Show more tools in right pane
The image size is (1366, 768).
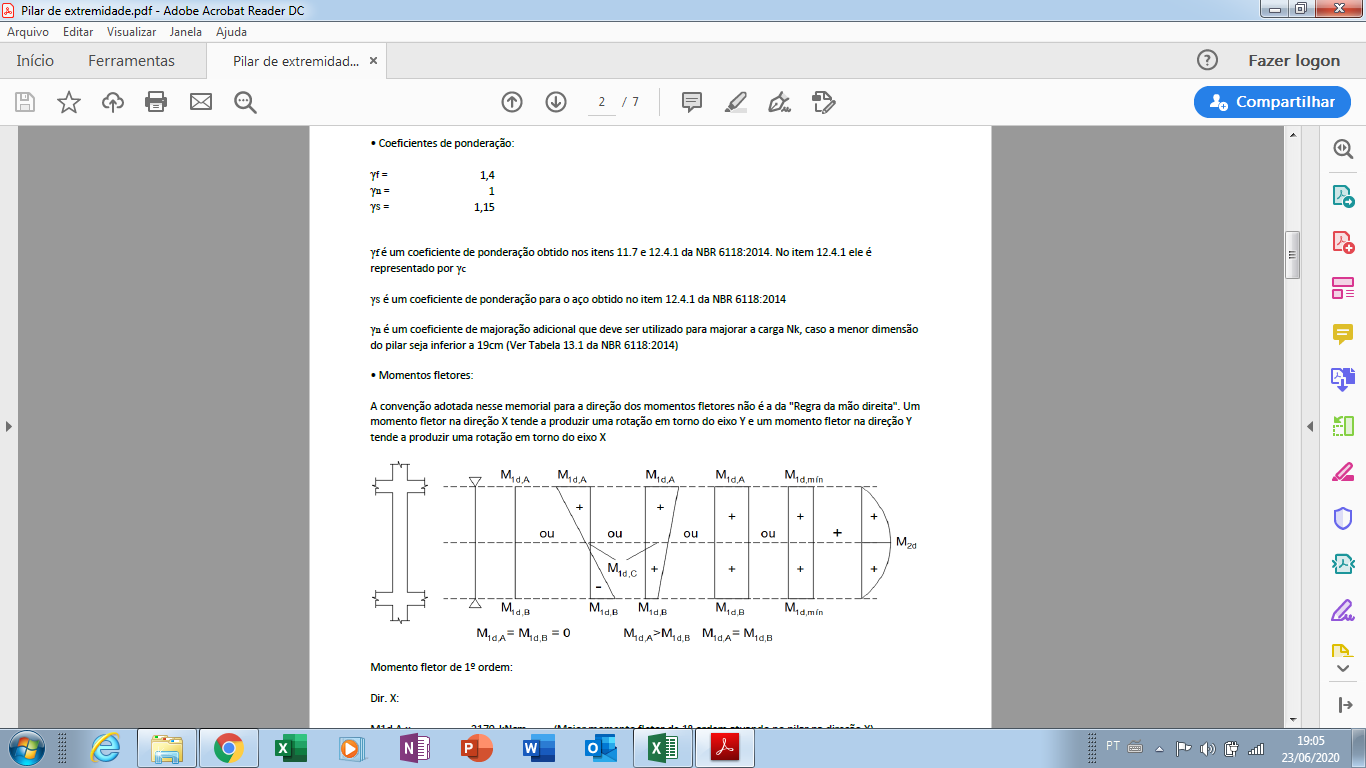(1342, 668)
